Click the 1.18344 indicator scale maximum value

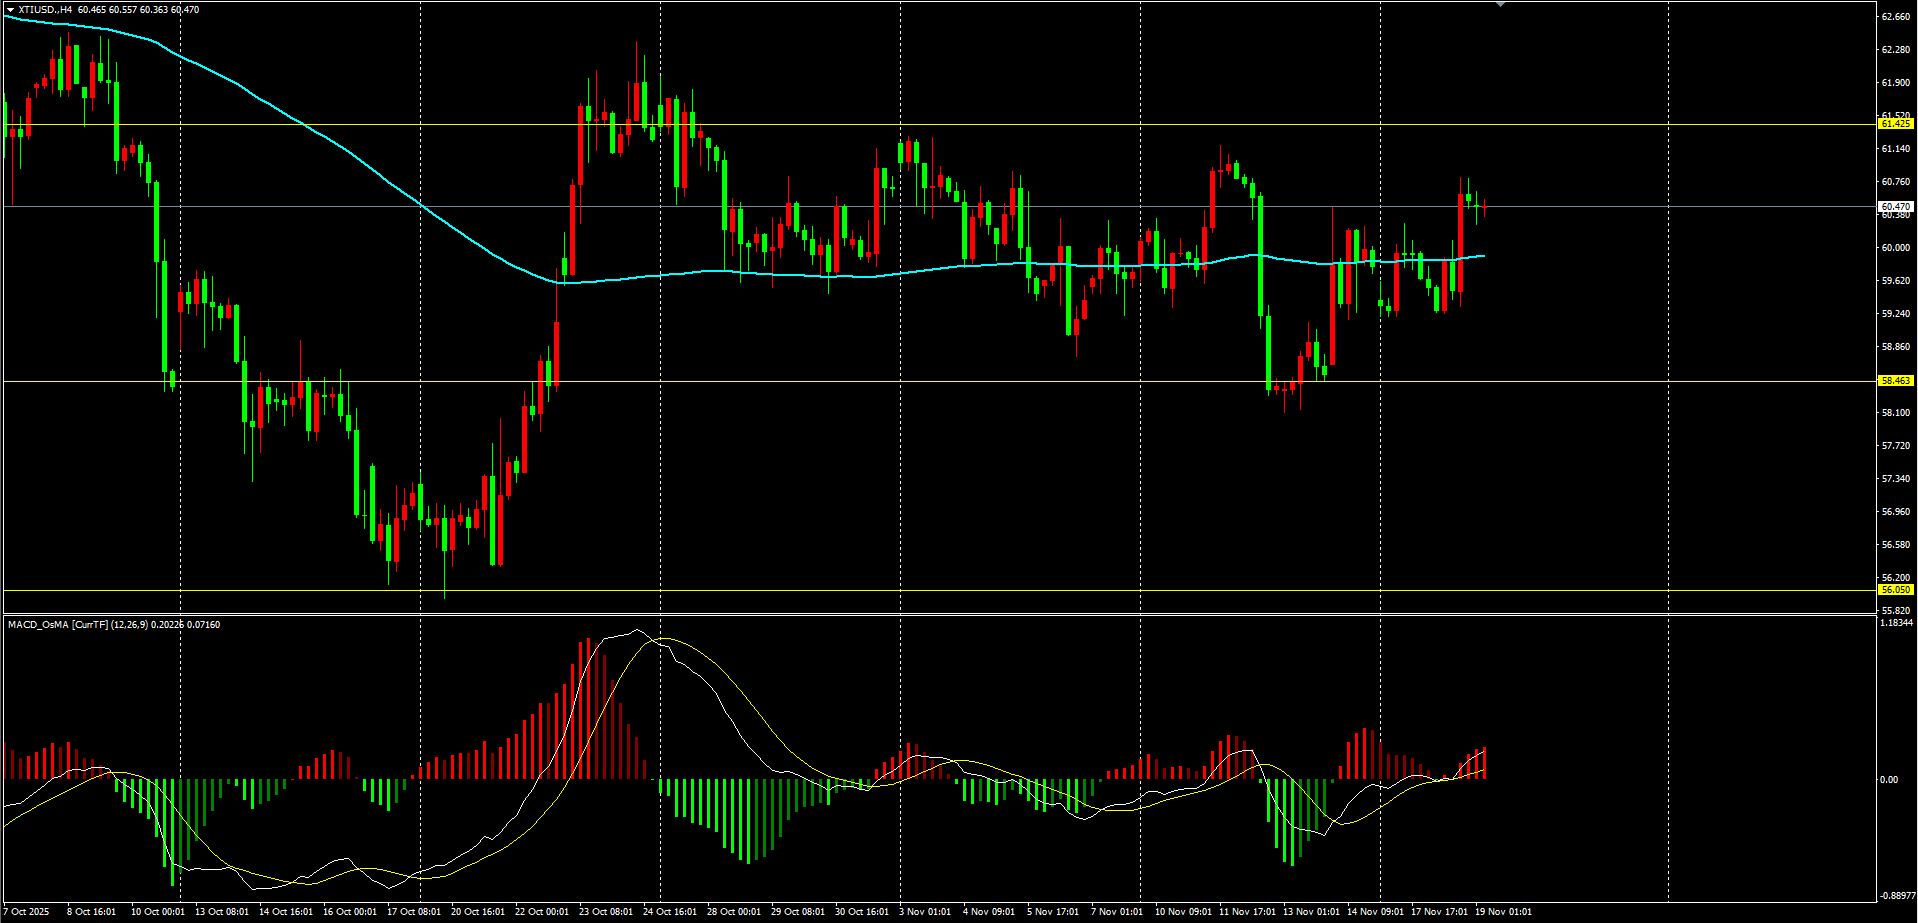click(x=1896, y=623)
